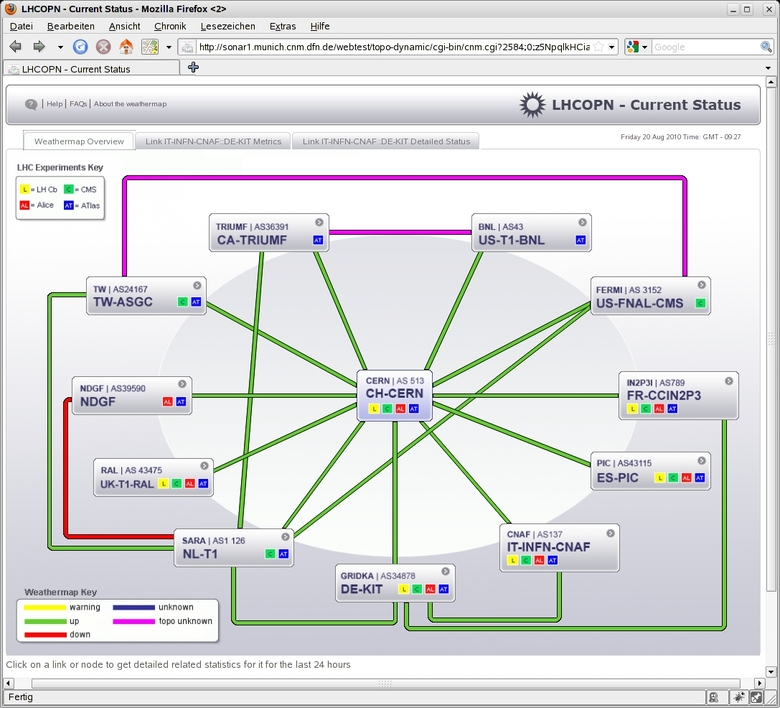The image size is (780, 708).
Task: Click the ATLAS icon on US-T1-BNL node
Action: [581, 240]
